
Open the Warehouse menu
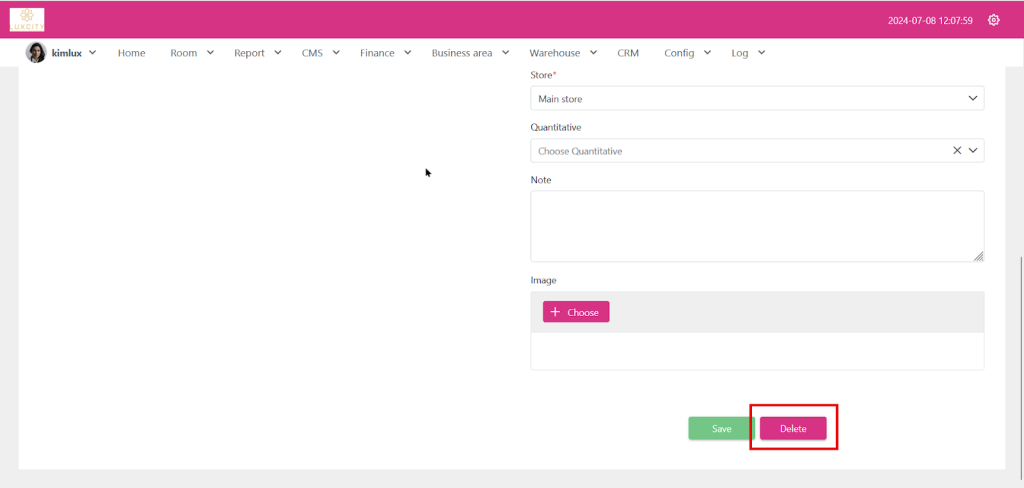coord(562,53)
